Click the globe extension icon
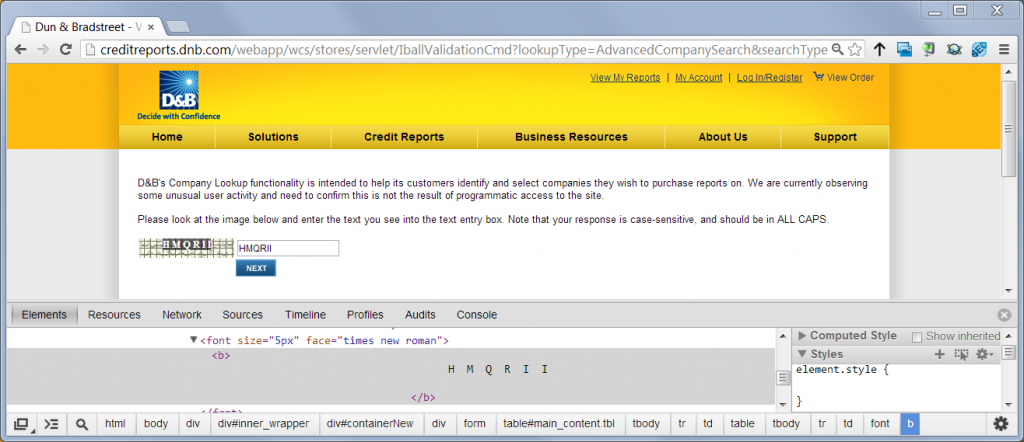Image resolution: width=1024 pixels, height=442 pixels. (953, 50)
